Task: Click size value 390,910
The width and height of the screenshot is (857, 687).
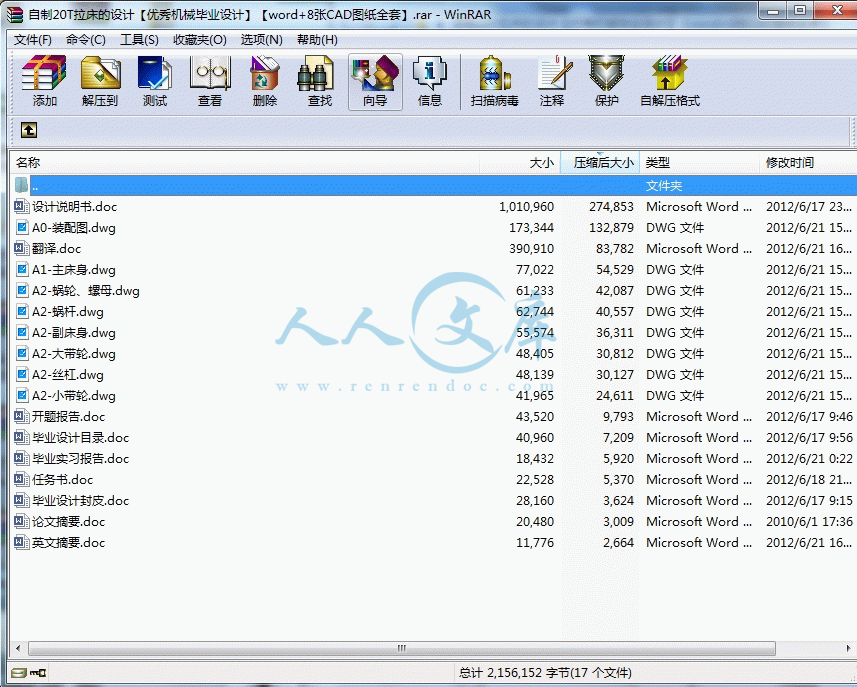Action: point(531,249)
